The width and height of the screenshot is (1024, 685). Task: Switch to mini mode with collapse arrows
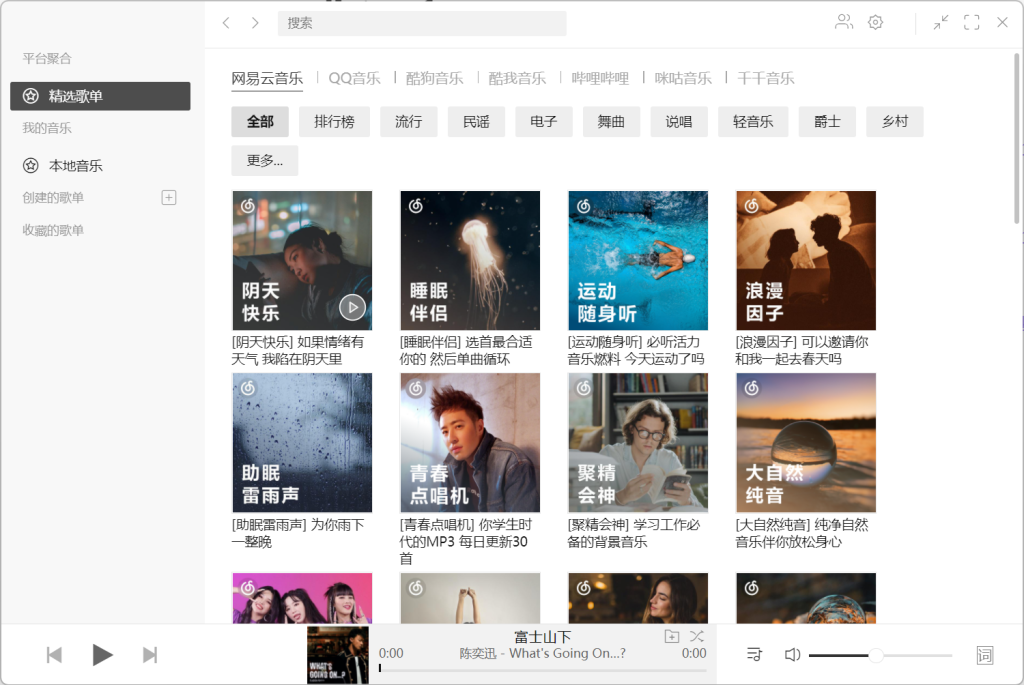click(940, 22)
